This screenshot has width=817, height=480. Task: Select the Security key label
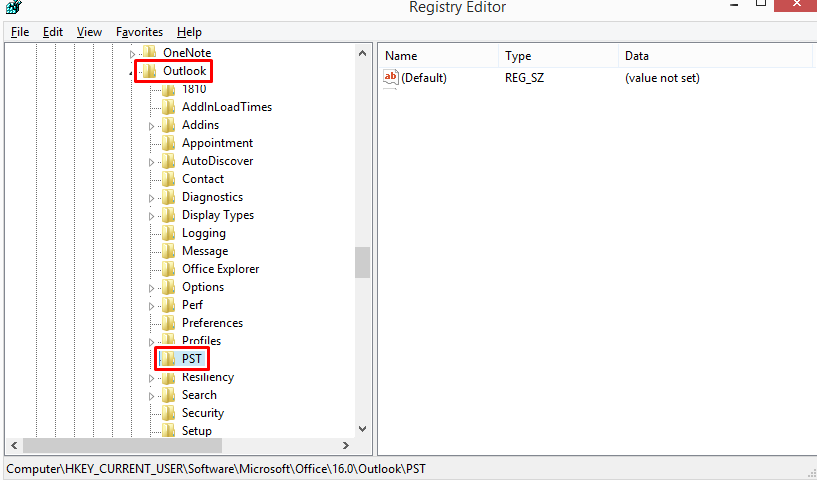[x=203, y=413]
